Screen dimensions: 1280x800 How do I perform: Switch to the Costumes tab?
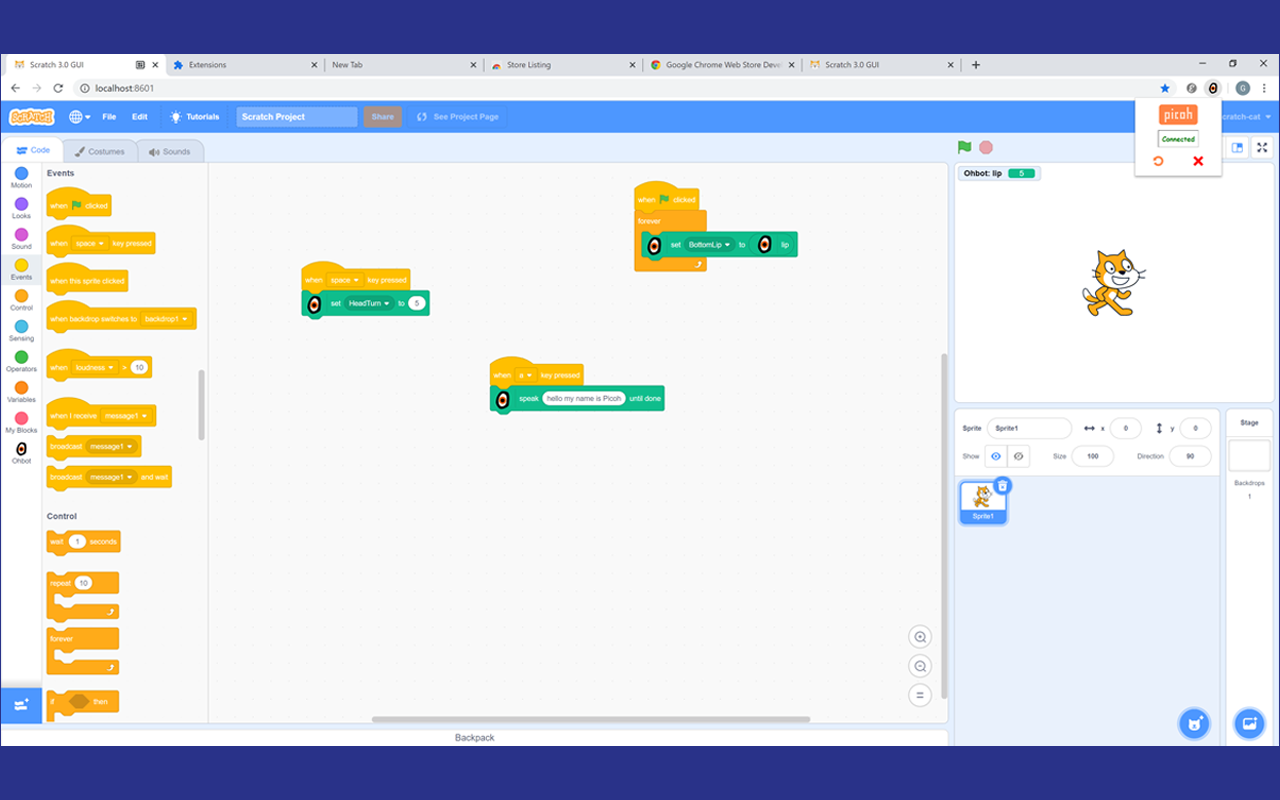coord(100,152)
